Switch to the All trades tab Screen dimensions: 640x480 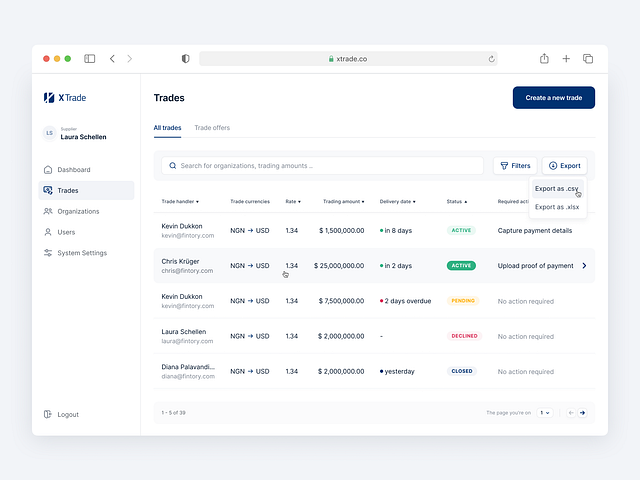[x=167, y=128]
